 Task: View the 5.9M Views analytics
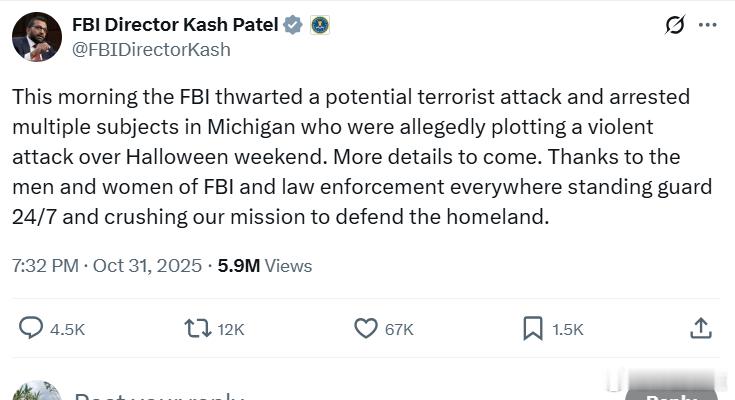click(x=264, y=266)
